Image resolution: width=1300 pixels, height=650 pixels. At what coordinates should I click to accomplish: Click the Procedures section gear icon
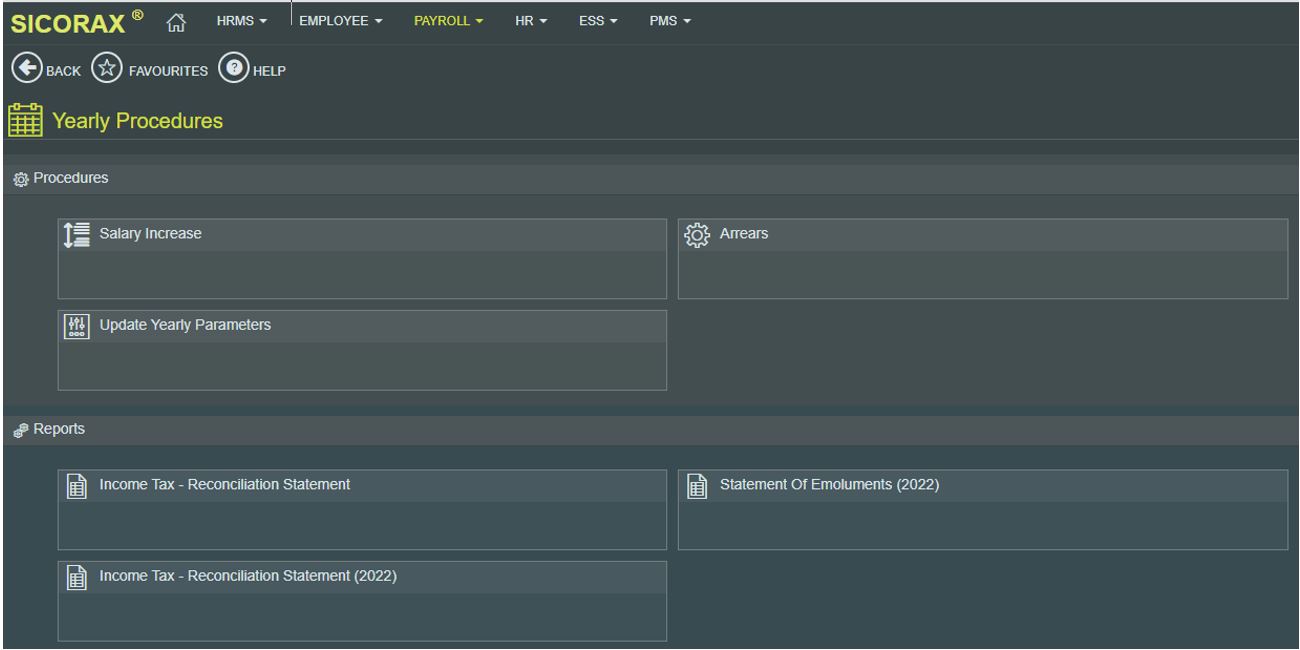coord(20,179)
